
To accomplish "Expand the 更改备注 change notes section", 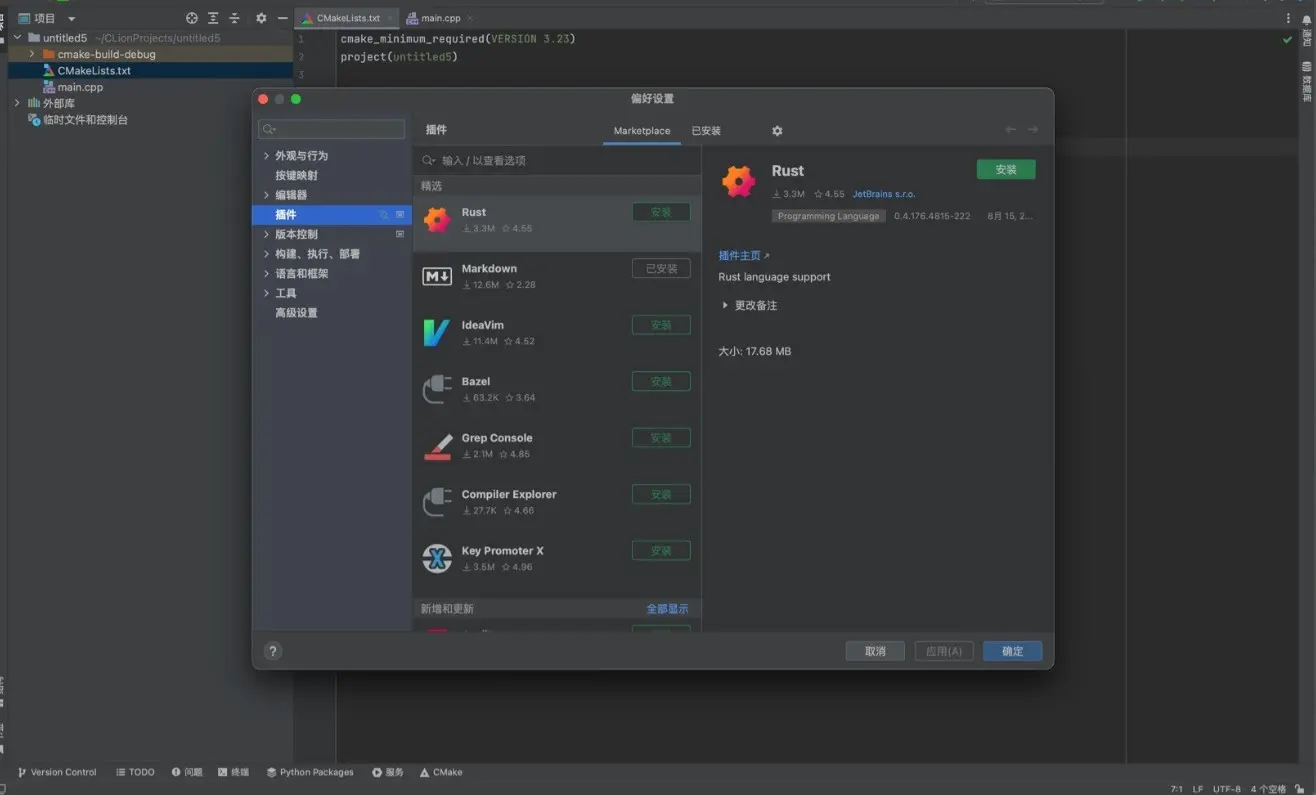I will coord(725,305).
